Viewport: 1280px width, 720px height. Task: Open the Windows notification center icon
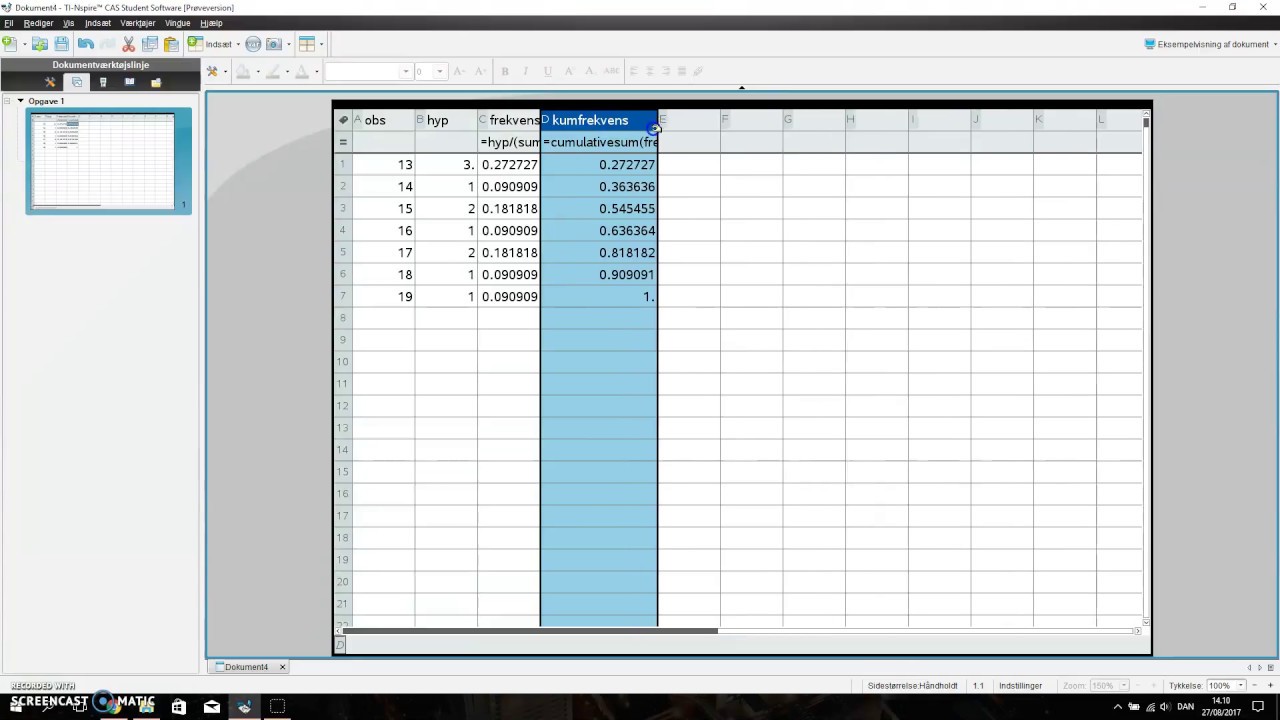coord(1258,707)
